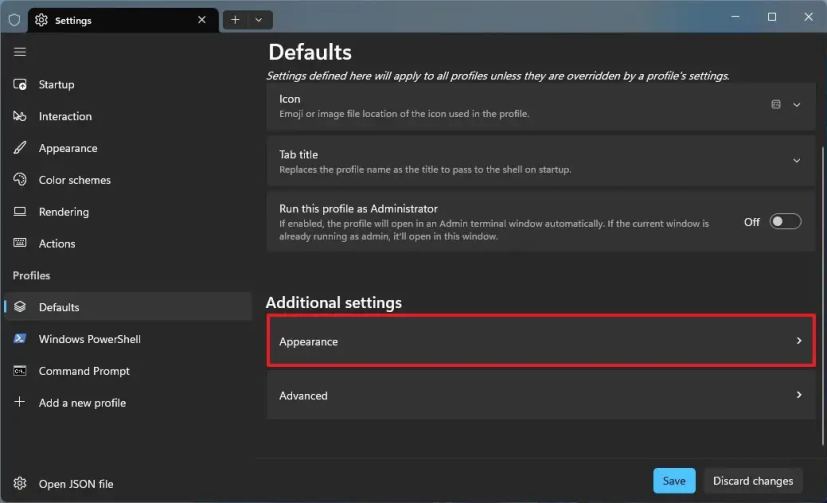The width and height of the screenshot is (827, 503).
Task: Open the new tab dropdown arrow
Action: coord(259,19)
